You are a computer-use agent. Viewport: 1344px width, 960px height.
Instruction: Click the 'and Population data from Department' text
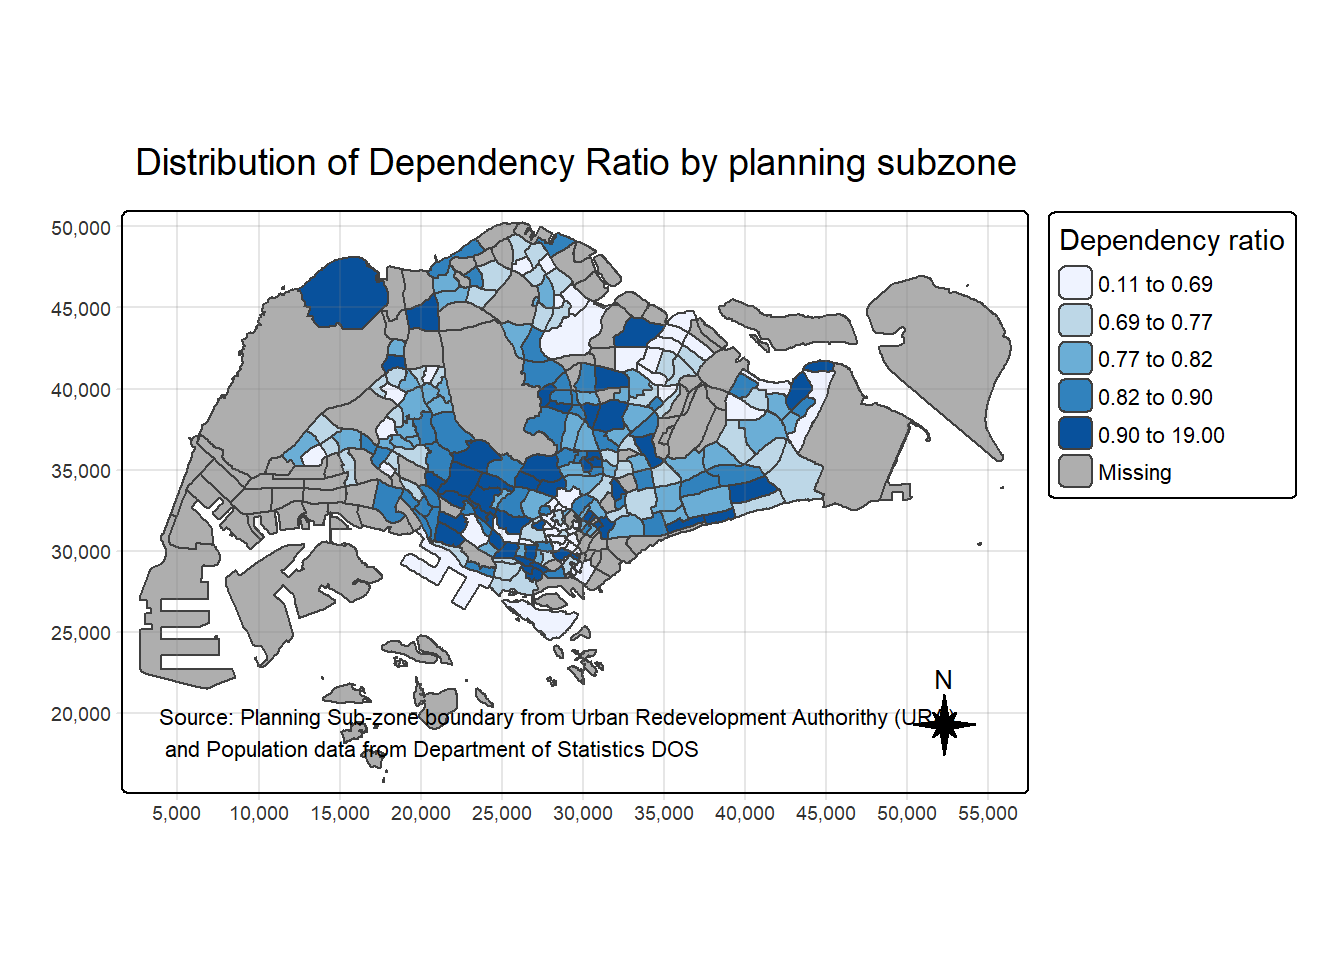tap(431, 750)
